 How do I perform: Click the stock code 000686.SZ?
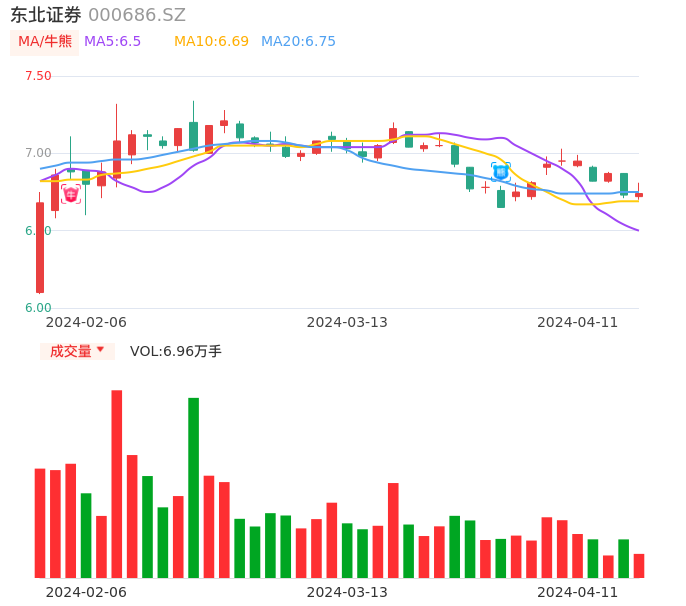pos(137,15)
